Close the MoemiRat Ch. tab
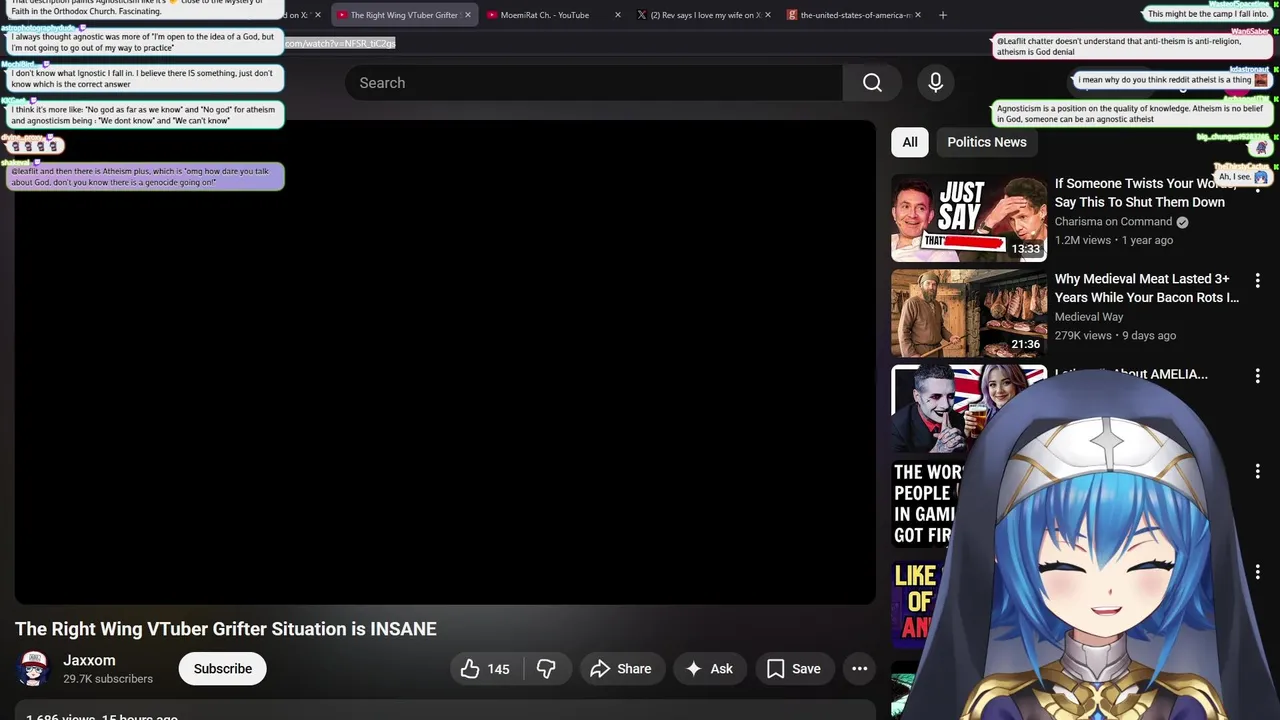 click(617, 15)
